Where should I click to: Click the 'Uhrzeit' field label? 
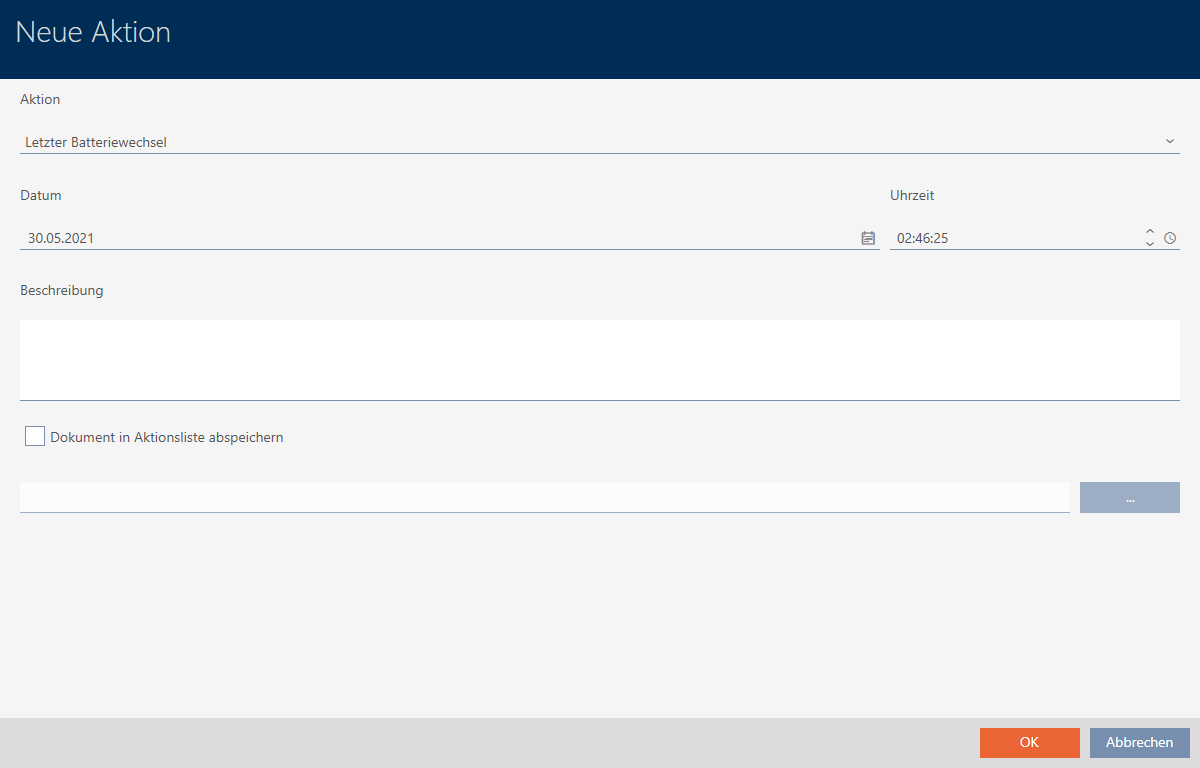[912, 195]
